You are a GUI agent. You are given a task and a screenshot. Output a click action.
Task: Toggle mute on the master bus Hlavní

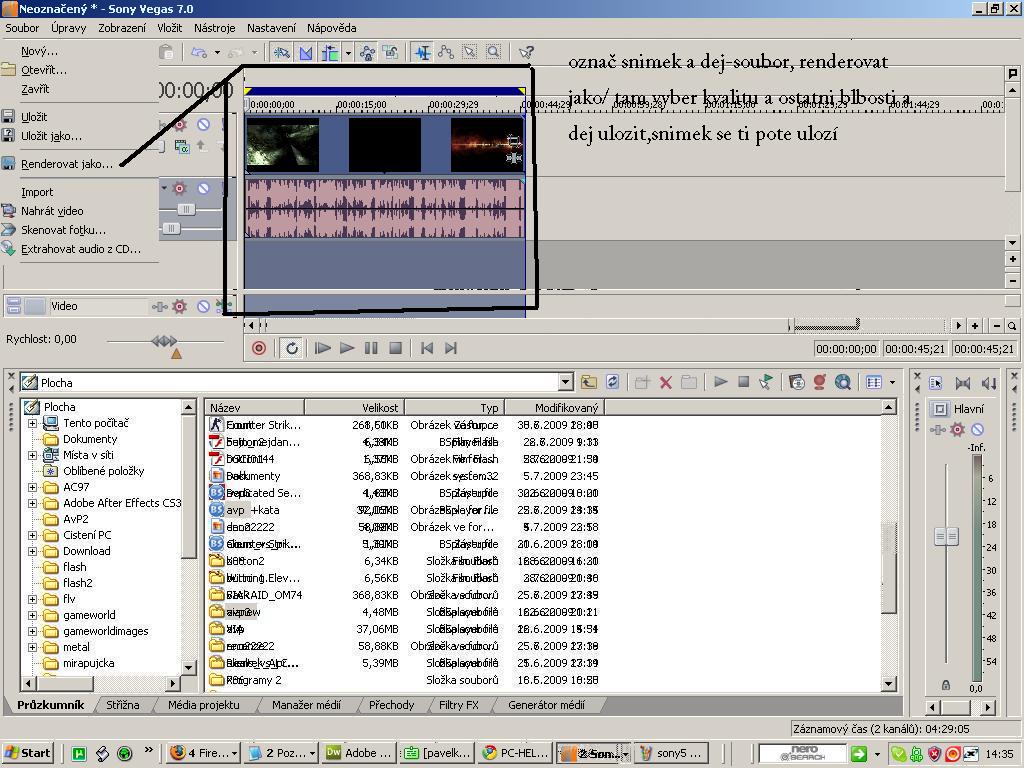(977, 429)
